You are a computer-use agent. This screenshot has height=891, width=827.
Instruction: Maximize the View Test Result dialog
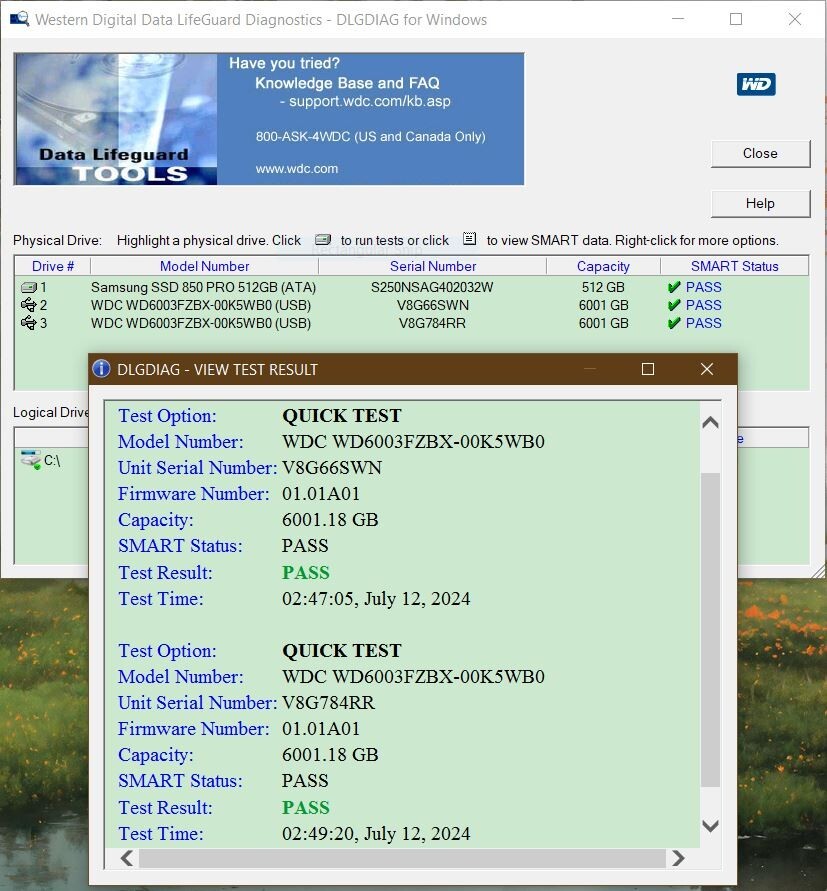(x=647, y=369)
